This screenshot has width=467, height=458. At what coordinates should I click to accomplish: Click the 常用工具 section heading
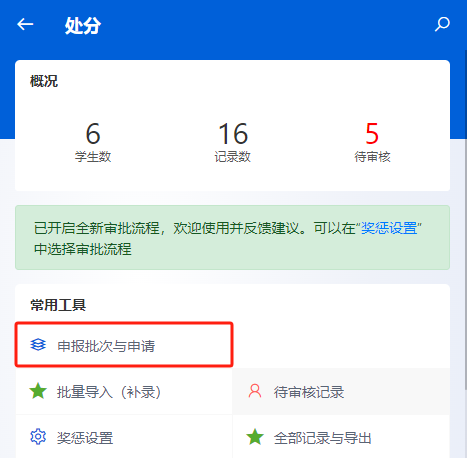coord(58,305)
